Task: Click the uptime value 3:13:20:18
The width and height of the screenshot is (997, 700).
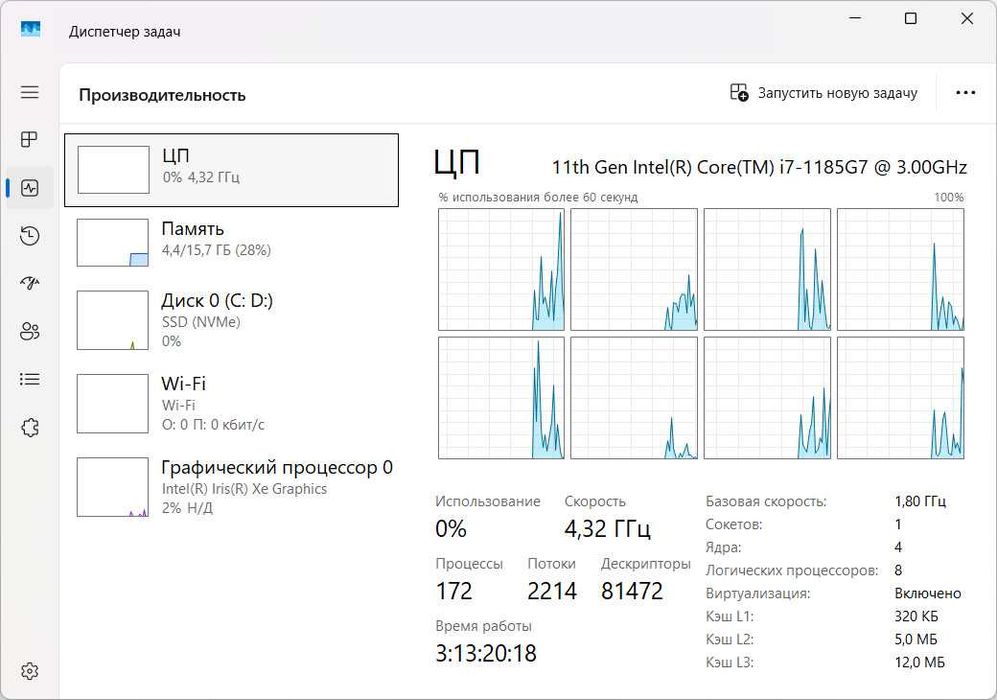Action: [486, 653]
